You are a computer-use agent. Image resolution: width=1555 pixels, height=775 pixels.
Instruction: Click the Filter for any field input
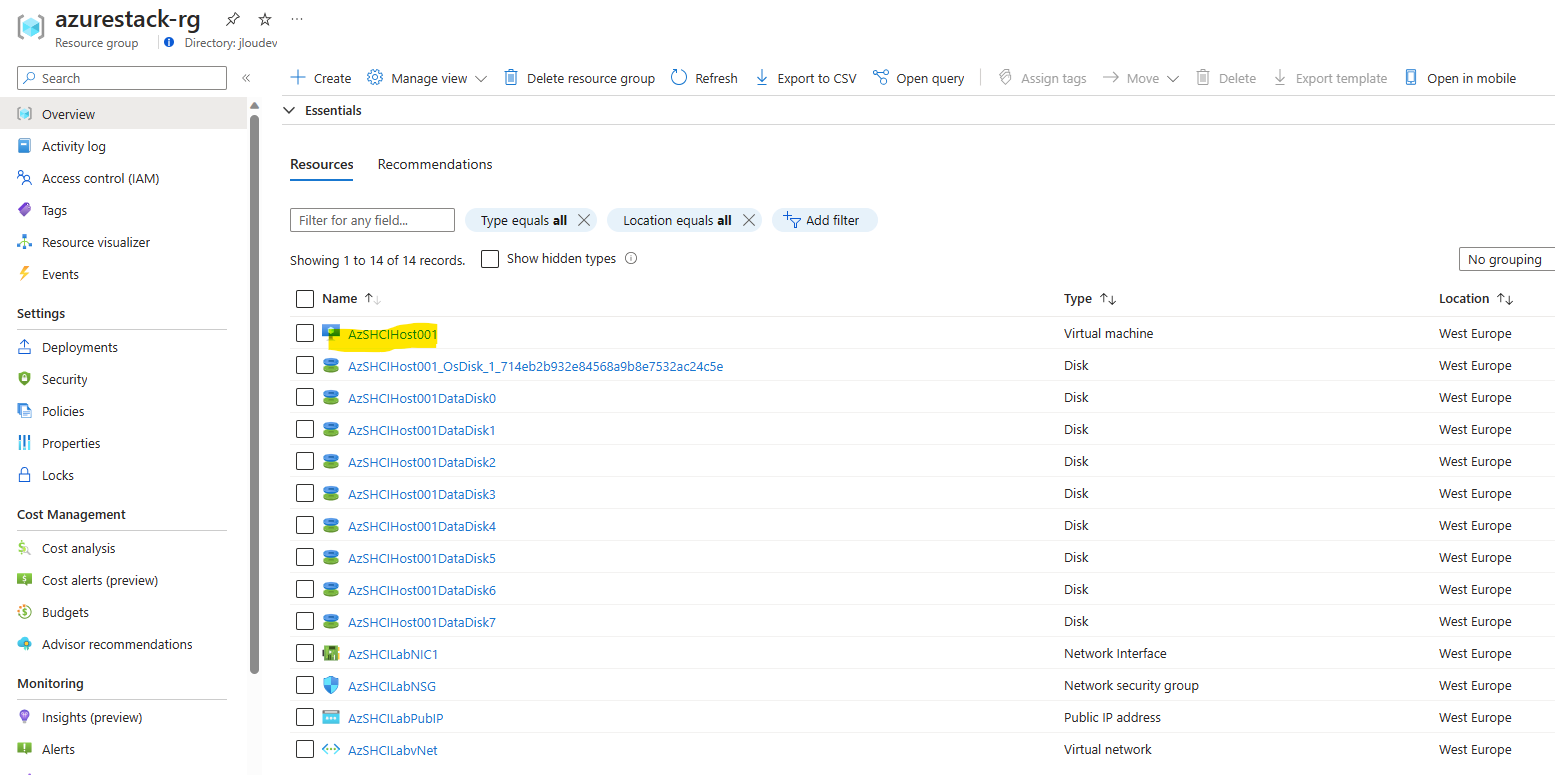tap(372, 220)
